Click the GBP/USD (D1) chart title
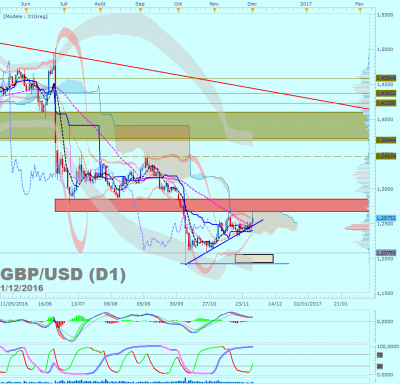Viewport: 400px width, 384px height. pyautogui.click(x=63, y=275)
